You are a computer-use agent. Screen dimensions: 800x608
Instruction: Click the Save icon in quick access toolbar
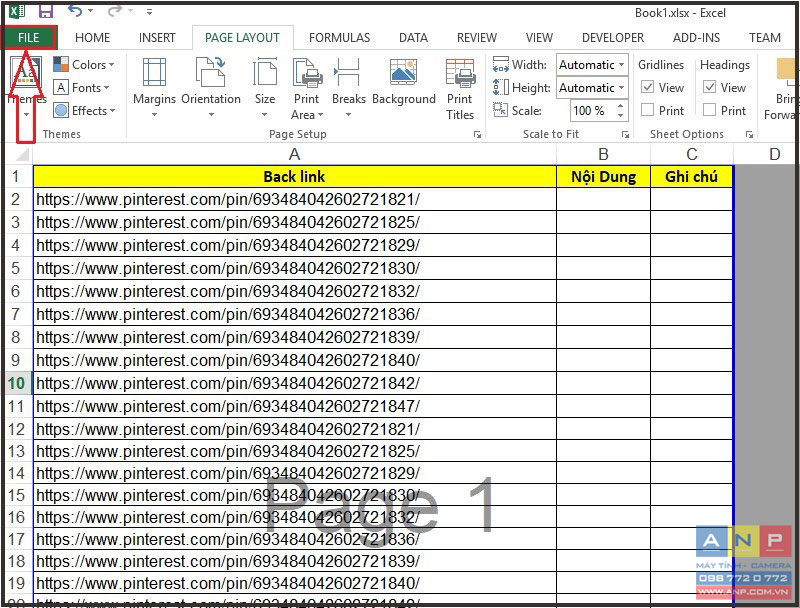coord(46,11)
